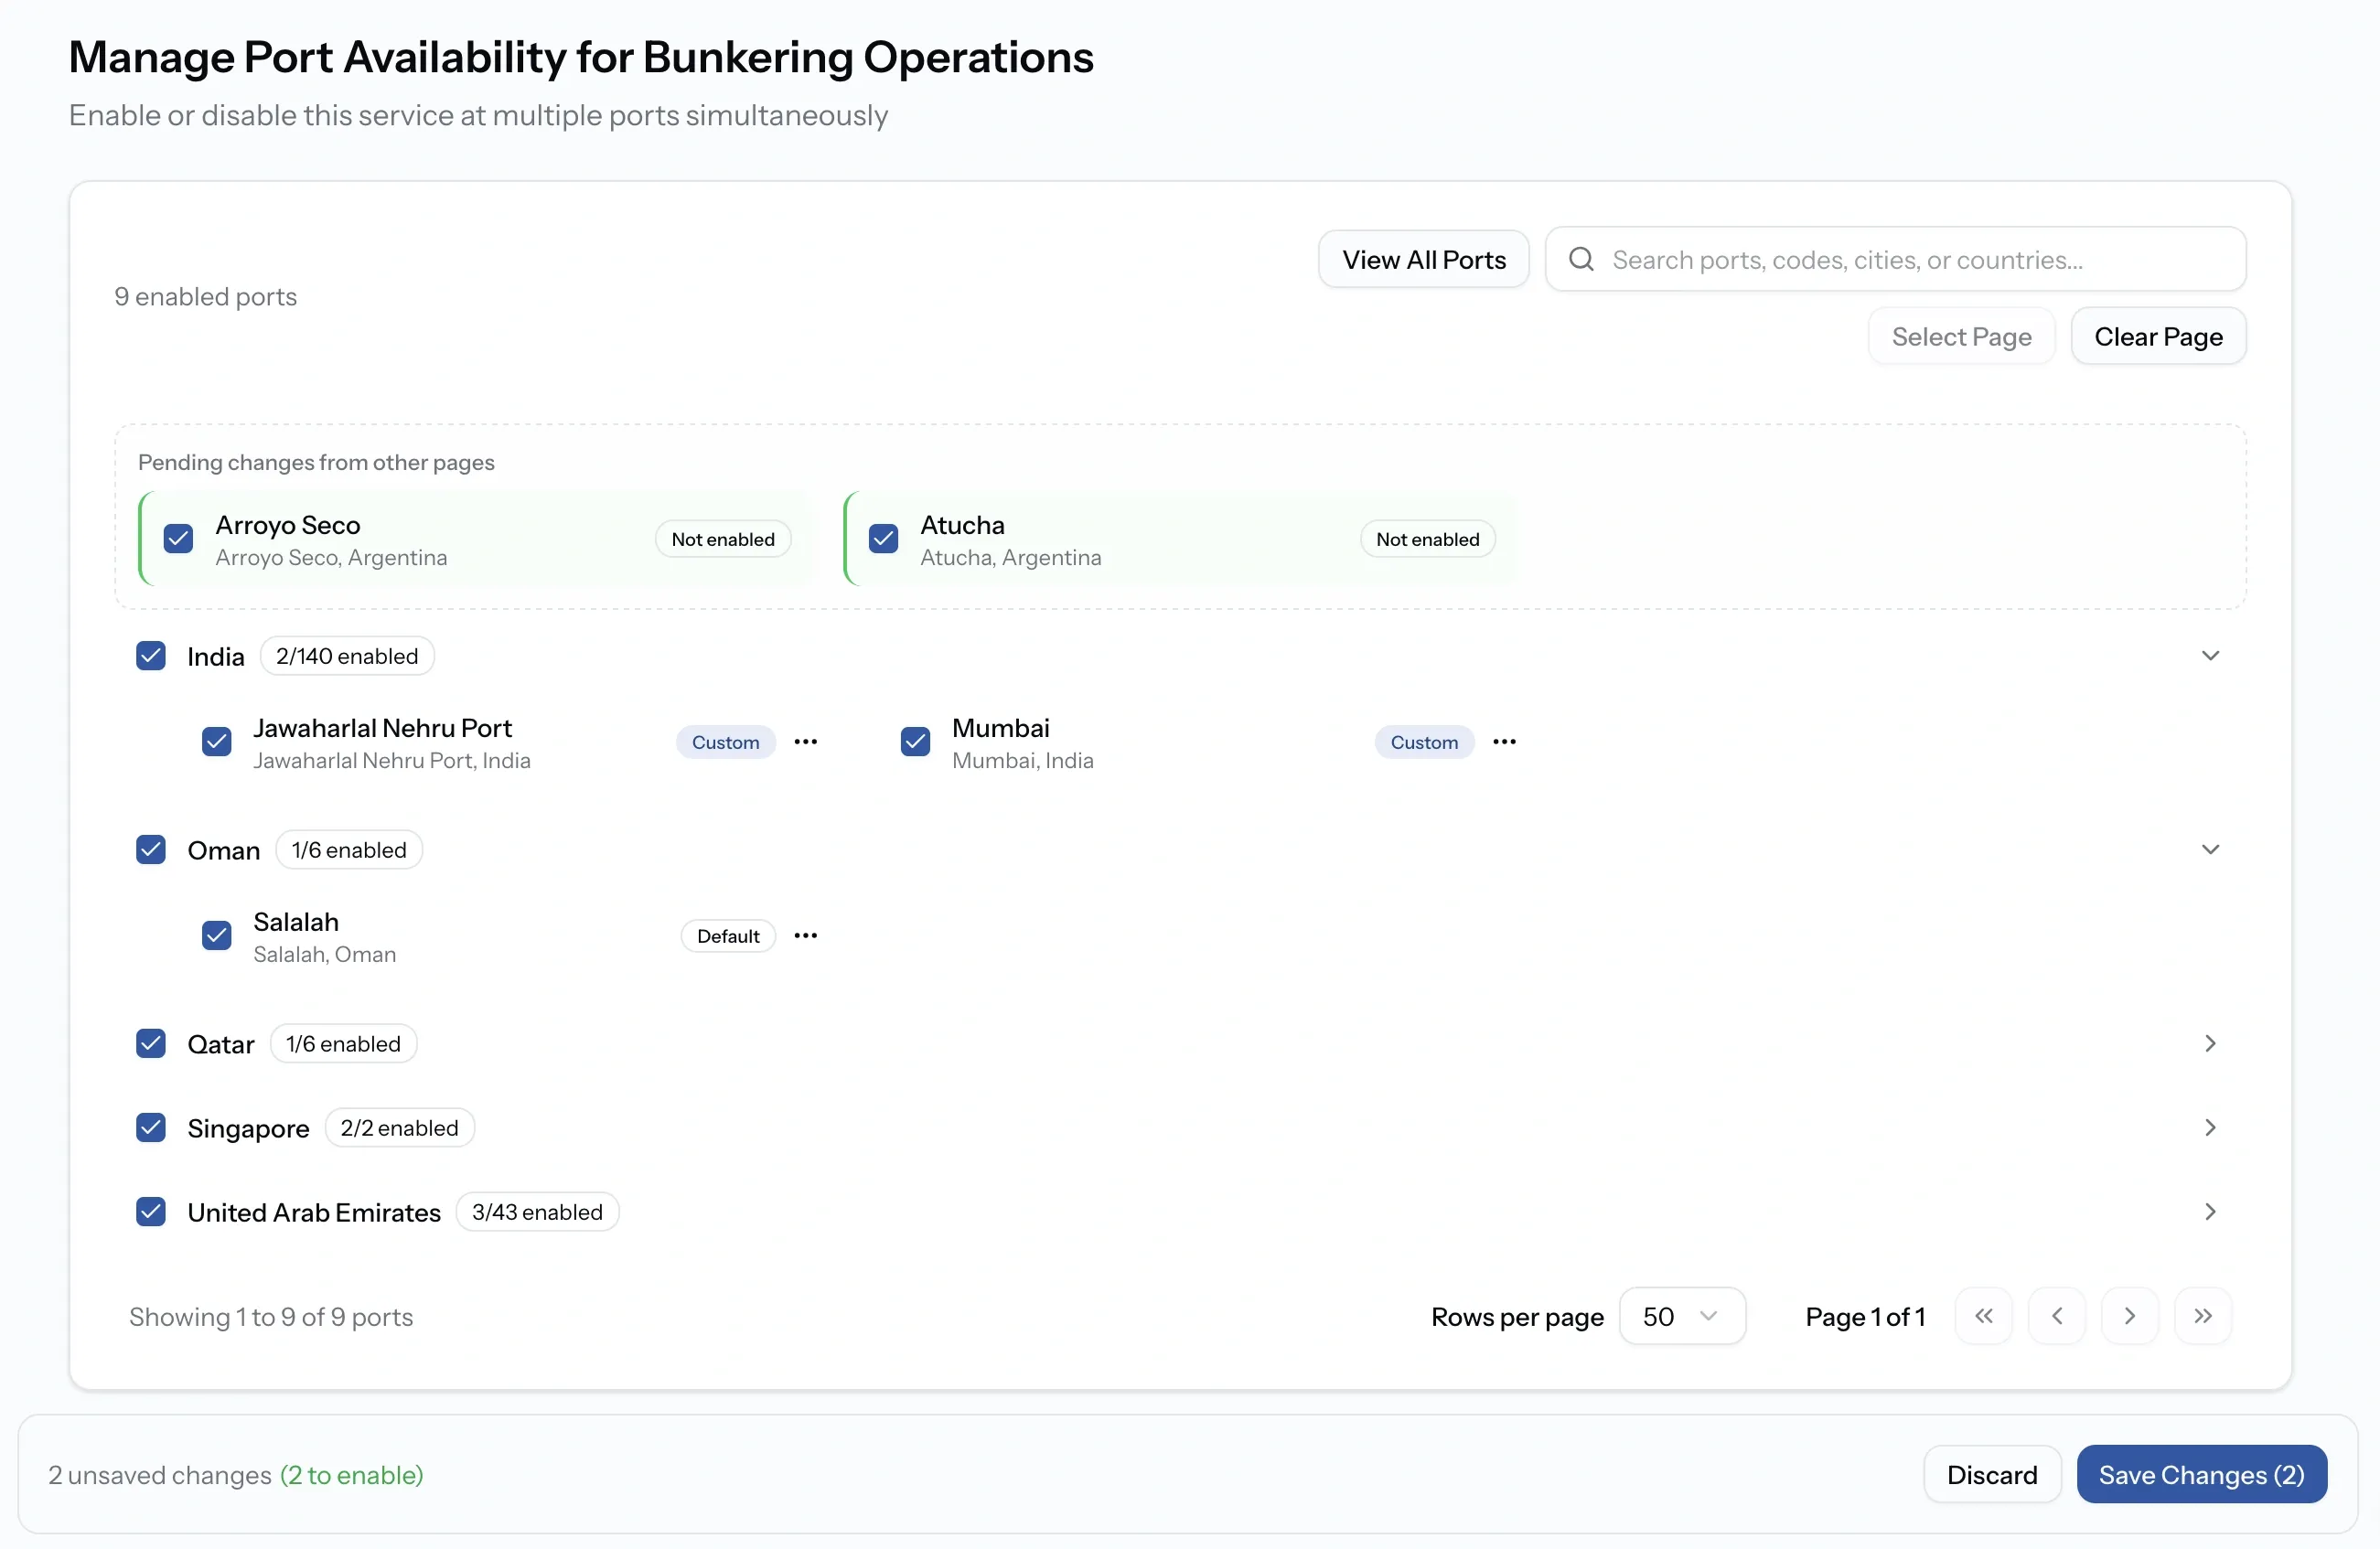Screen dimensions: 2380x1549
Task: Expand the Singapore ports group
Action: click(2210, 1128)
